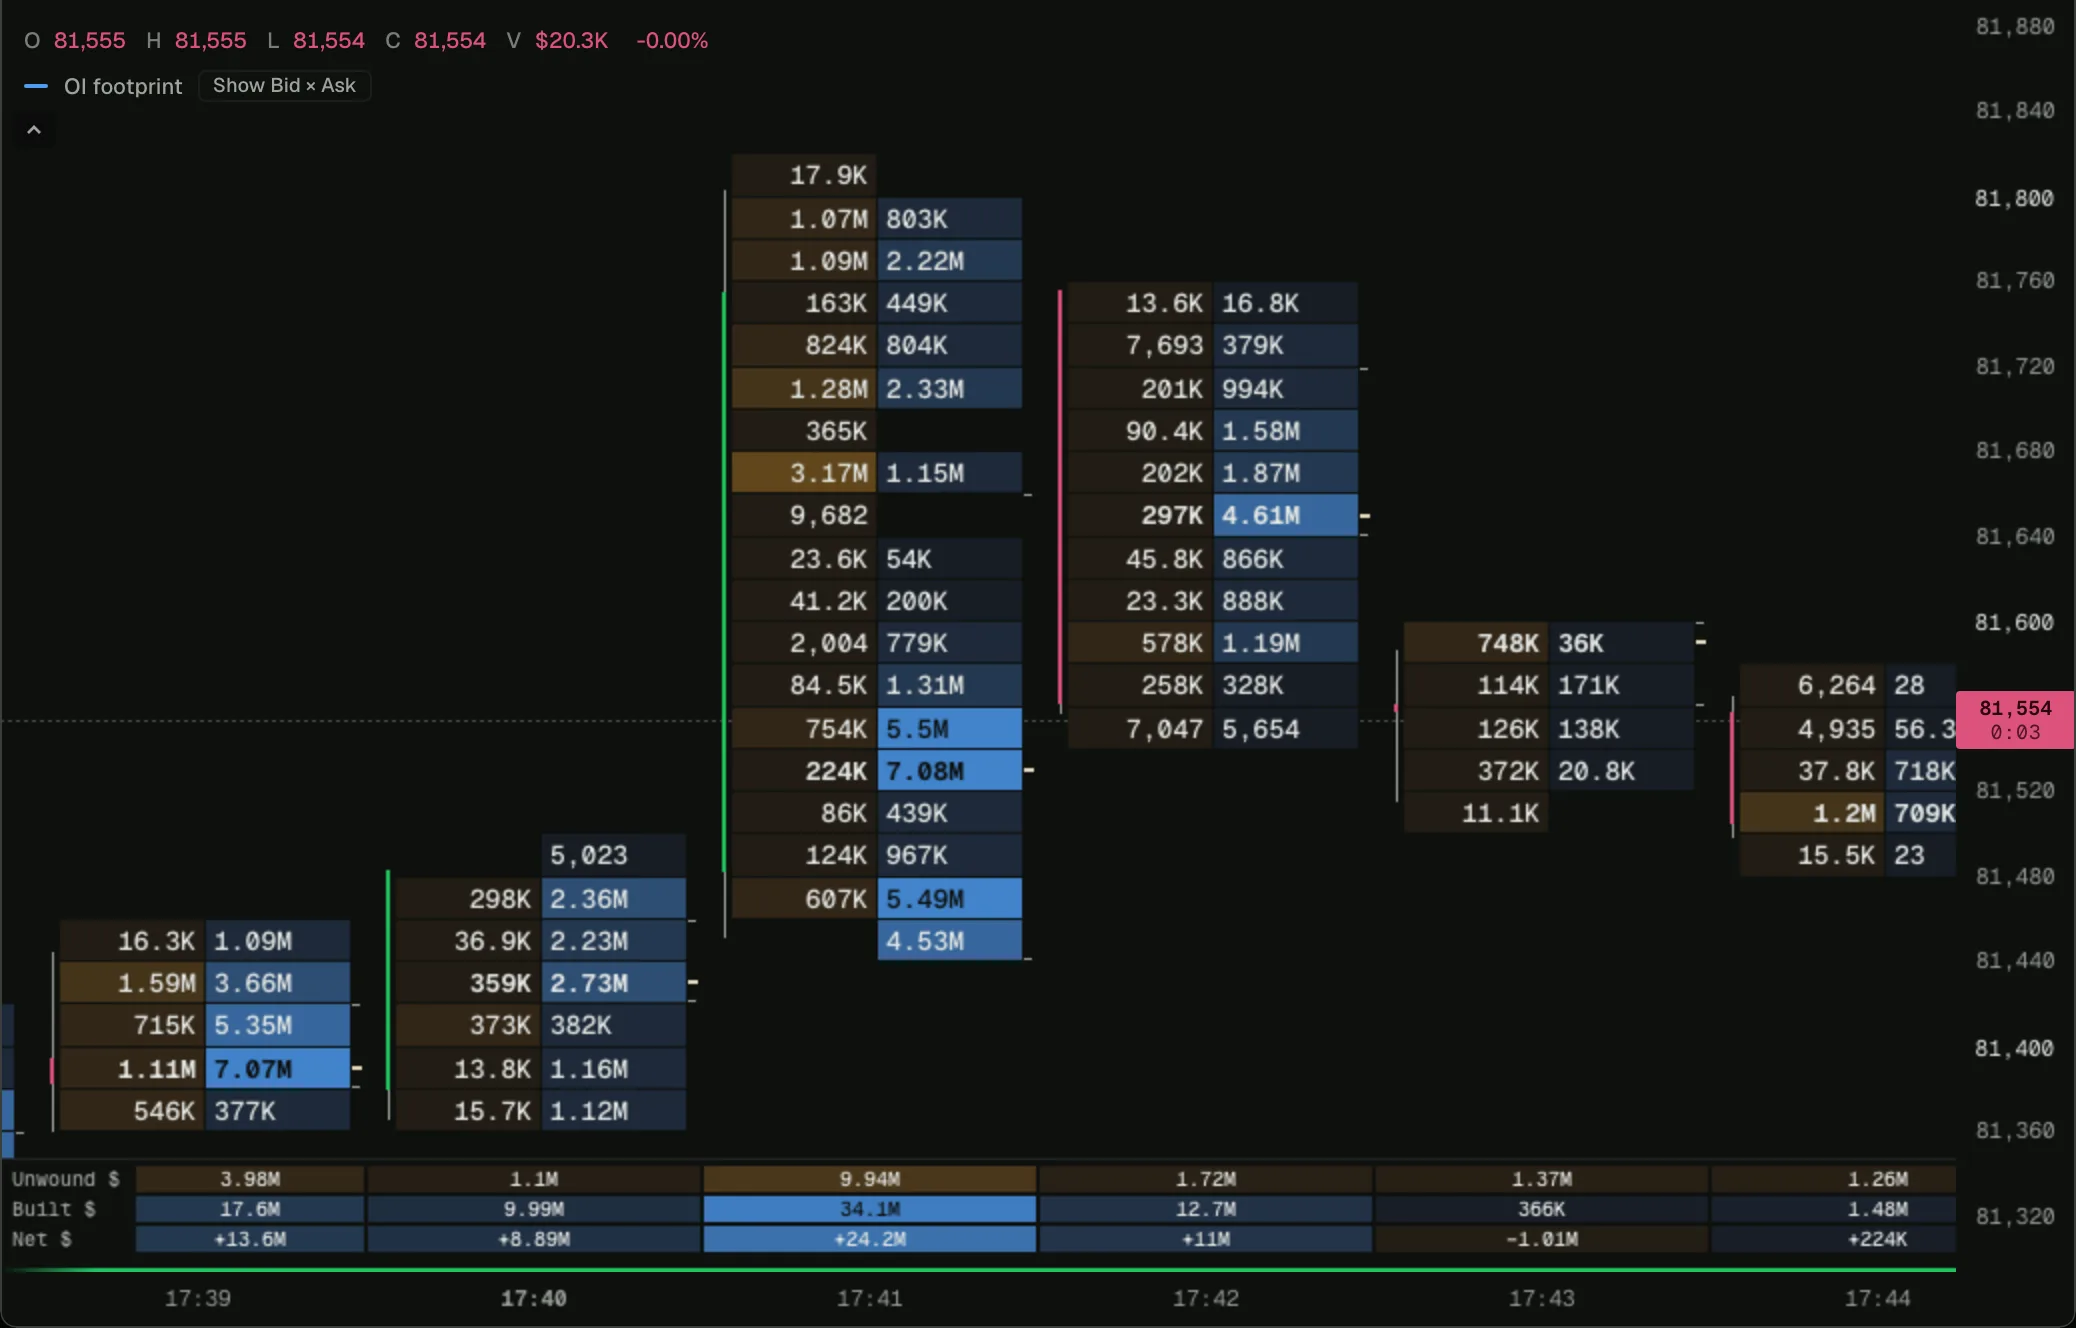This screenshot has width=2076, height=1328.
Task: Click the 11.1K cell
Action: [1475, 813]
